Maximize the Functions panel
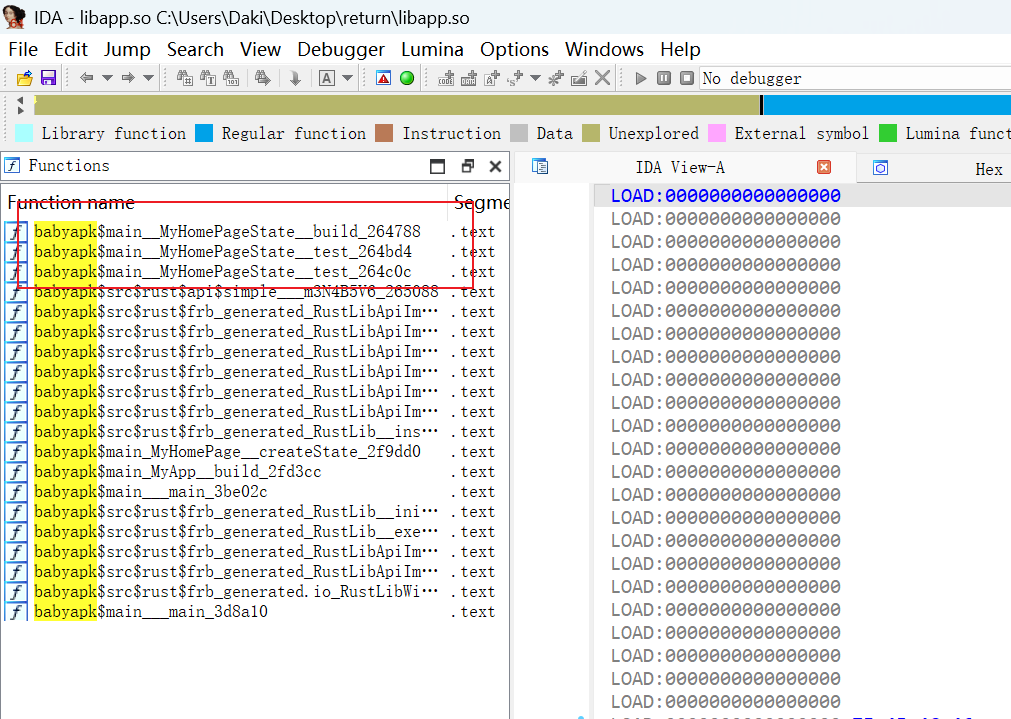 pyautogui.click(x=437, y=166)
